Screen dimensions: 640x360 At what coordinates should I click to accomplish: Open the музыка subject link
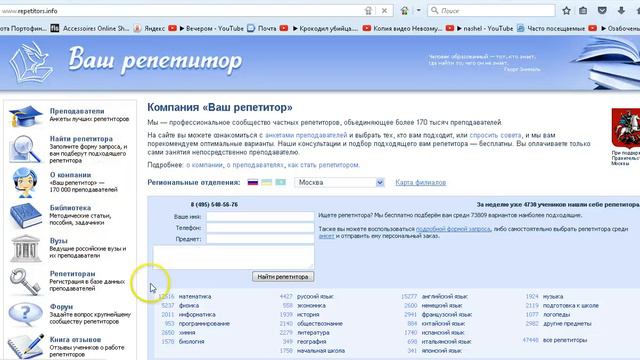pos(553,296)
